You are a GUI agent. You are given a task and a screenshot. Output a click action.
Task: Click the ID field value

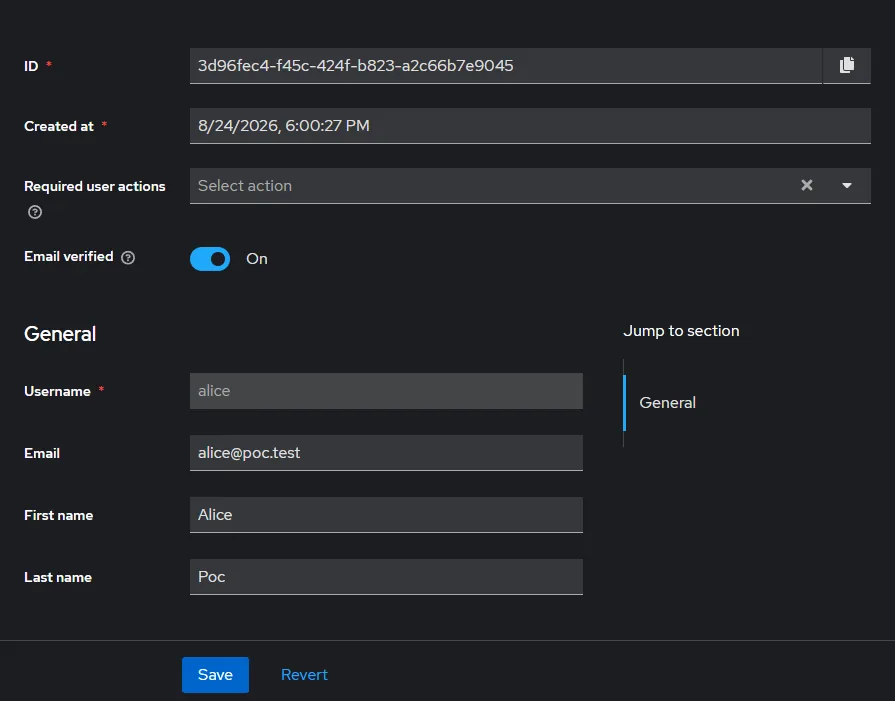click(506, 66)
